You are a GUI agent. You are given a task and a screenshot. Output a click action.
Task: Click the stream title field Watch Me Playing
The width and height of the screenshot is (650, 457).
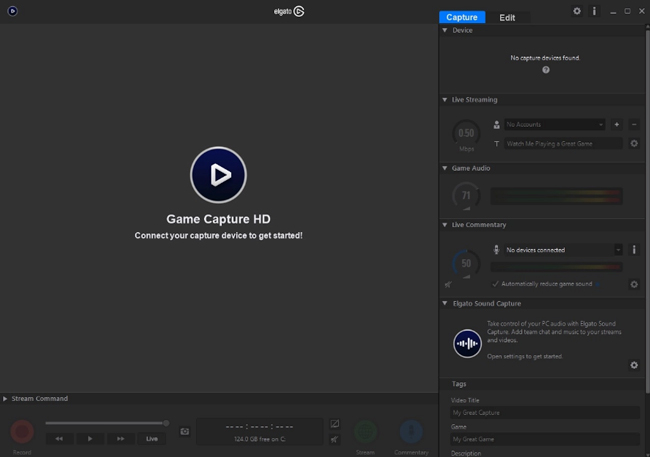tap(563, 143)
